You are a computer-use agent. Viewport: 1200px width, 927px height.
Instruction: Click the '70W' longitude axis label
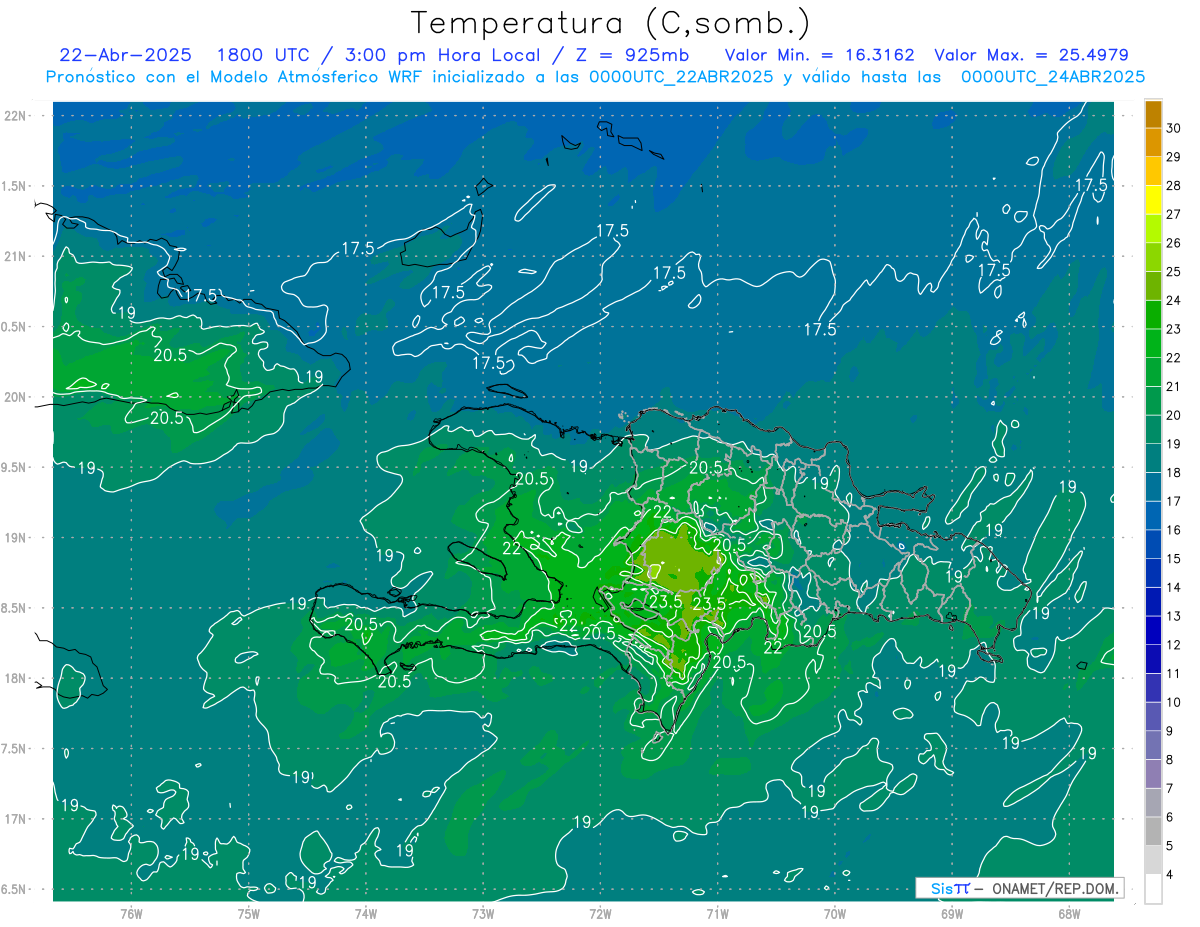pyautogui.click(x=835, y=913)
